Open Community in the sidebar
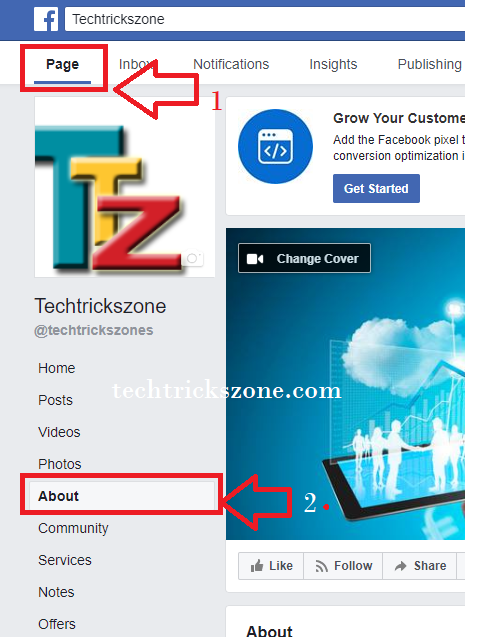This screenshot has width=494, height=637. (x=73, y=528)
